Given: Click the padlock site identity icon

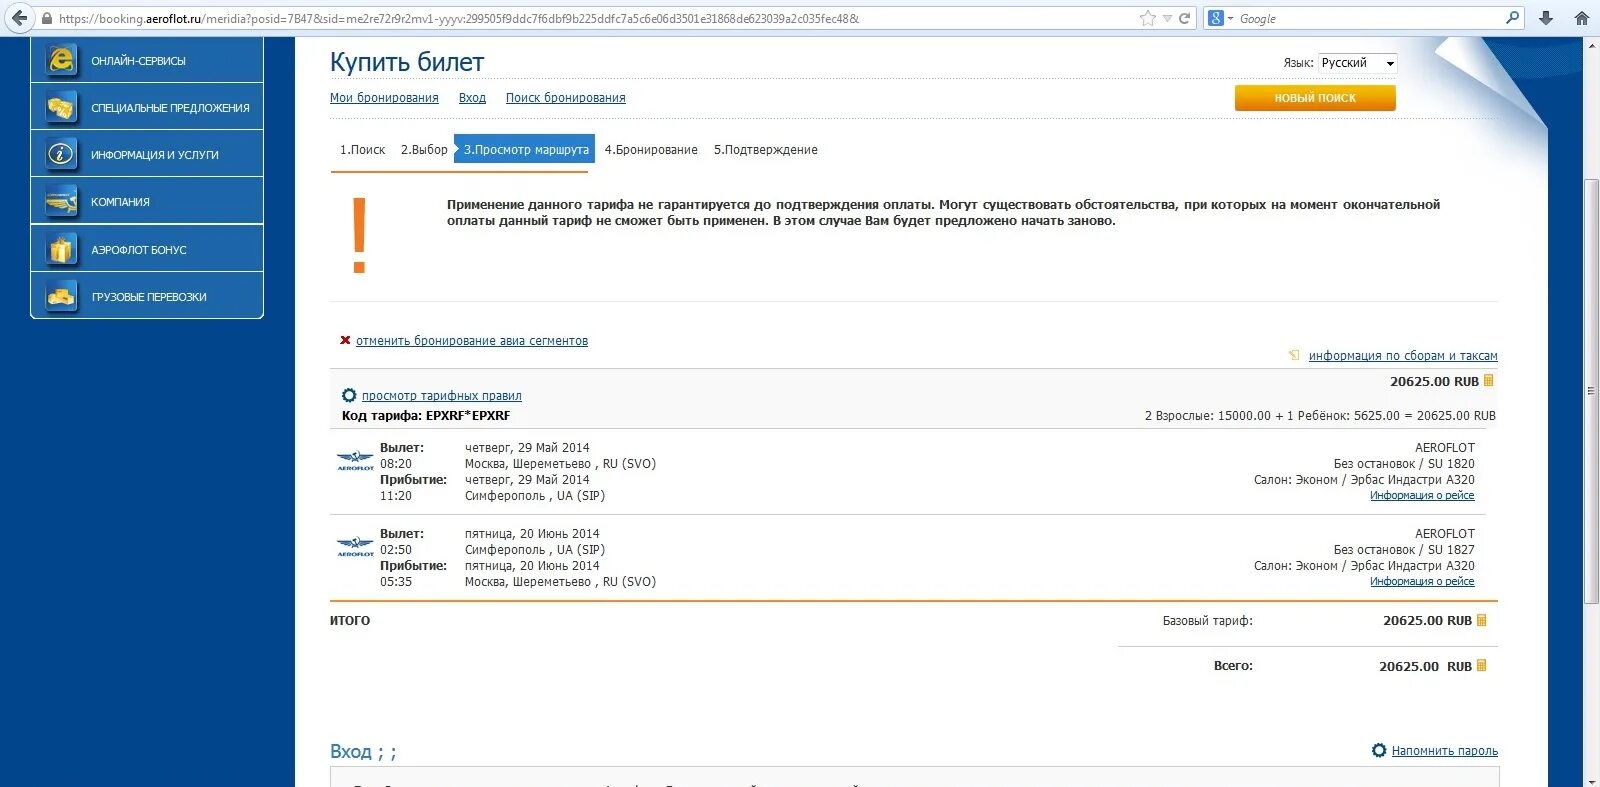Looking at the screenshot, I should 46,18.
